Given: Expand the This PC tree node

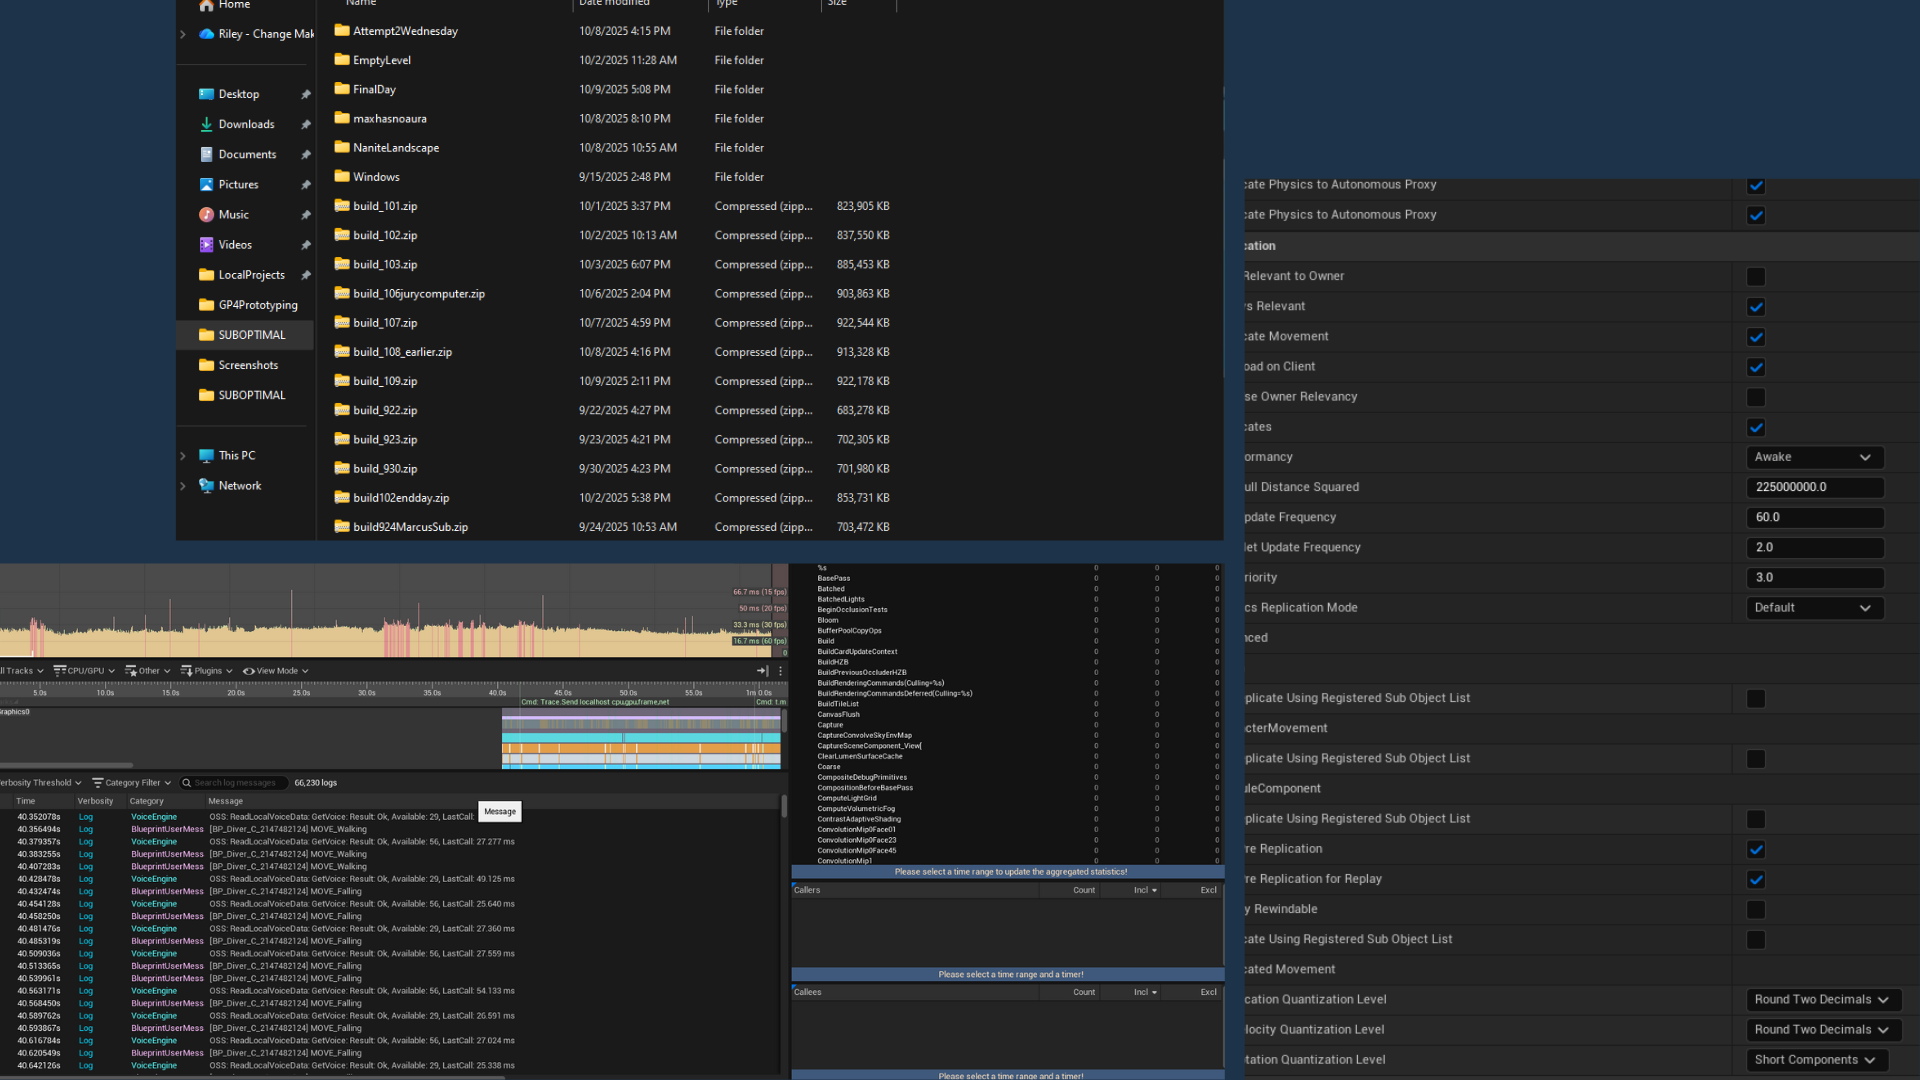Looking at the screenshot, I should click(183, 456).
